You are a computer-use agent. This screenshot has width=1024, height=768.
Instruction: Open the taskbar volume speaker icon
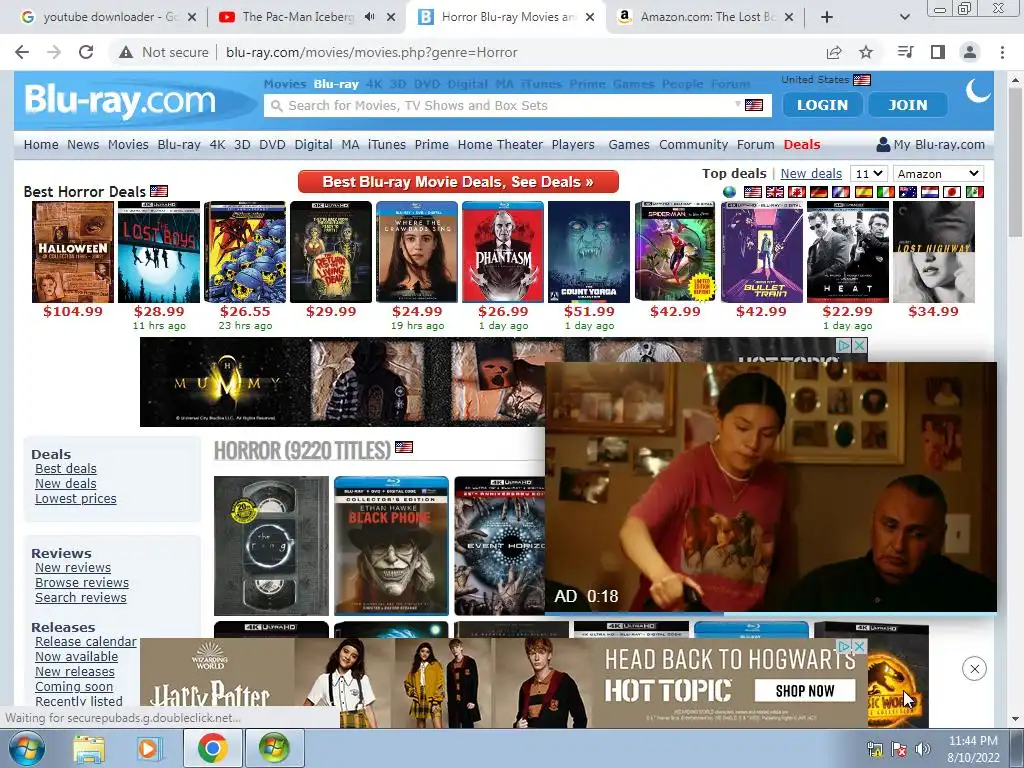(922, 749)
